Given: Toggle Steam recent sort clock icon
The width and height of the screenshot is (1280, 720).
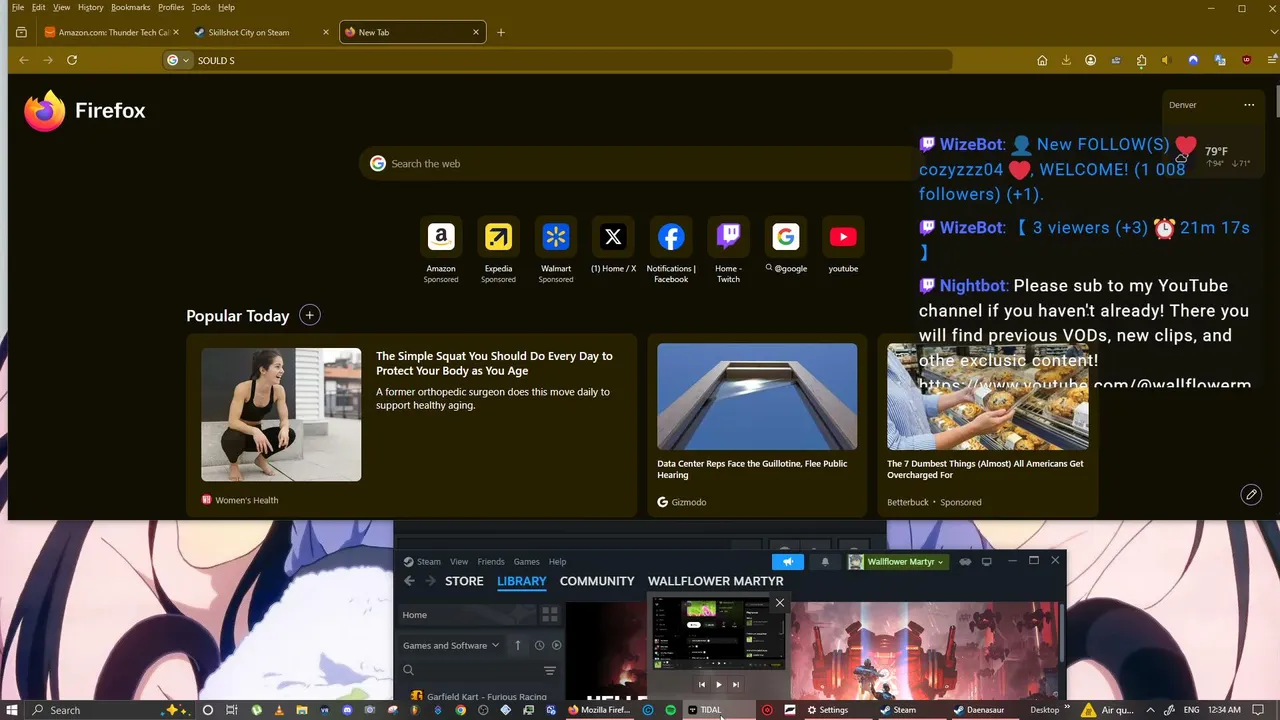Looking at the screenshot, I should point(539,645).
